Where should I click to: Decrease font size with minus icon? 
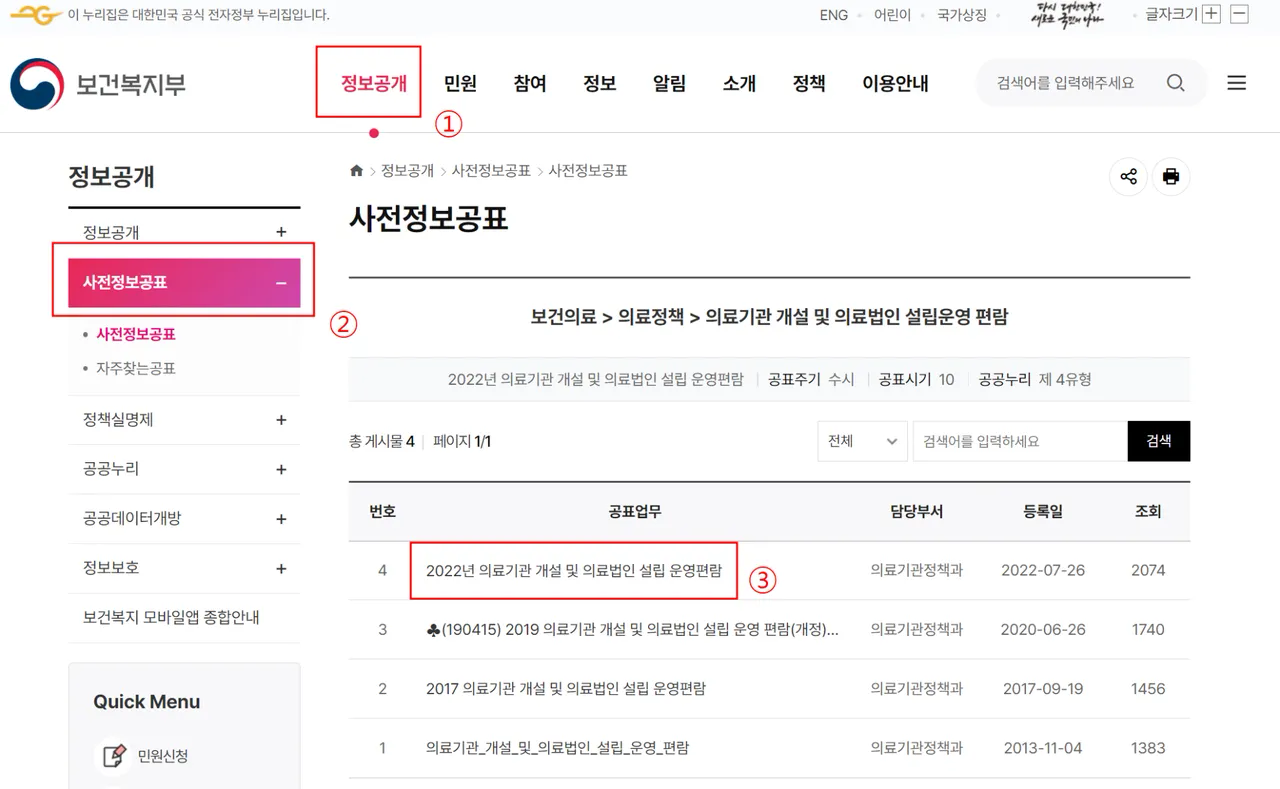pos(1239,14)
